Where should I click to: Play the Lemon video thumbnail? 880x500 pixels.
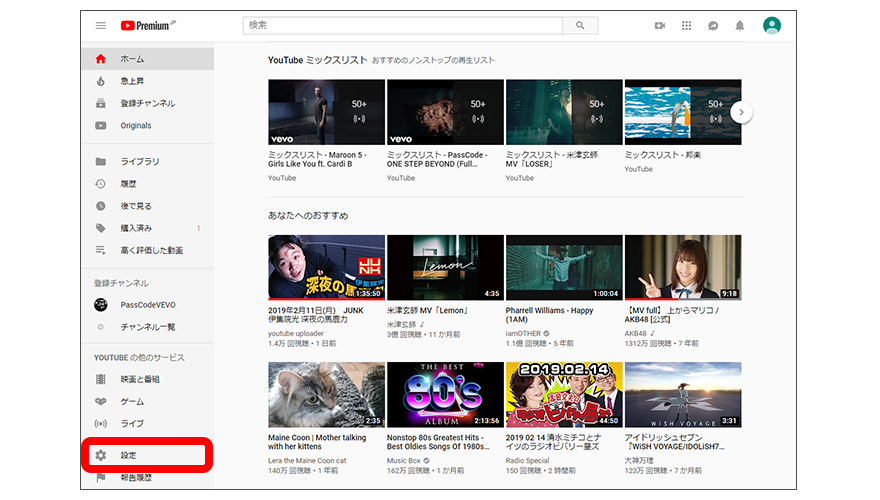point(445,268)
